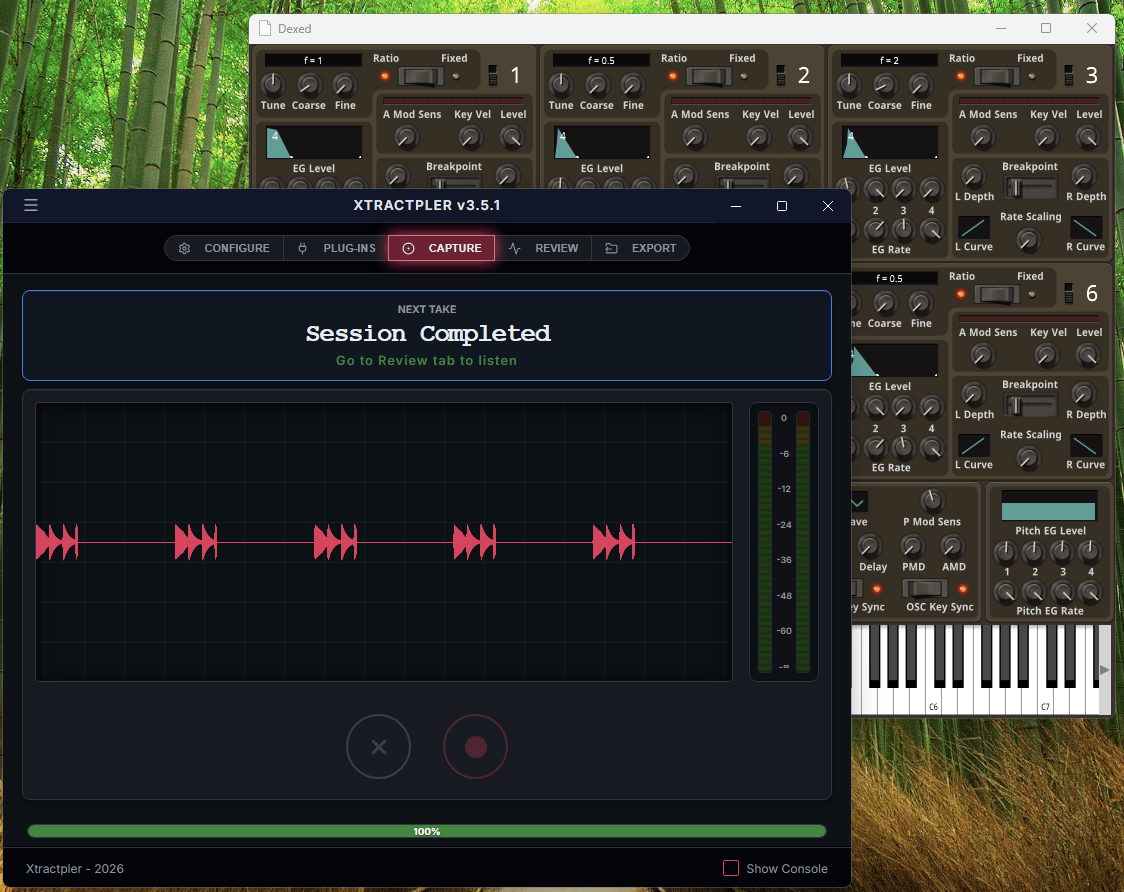
Task: Click the target icon on the CAPTURE tab
Action: coord(410,247)
